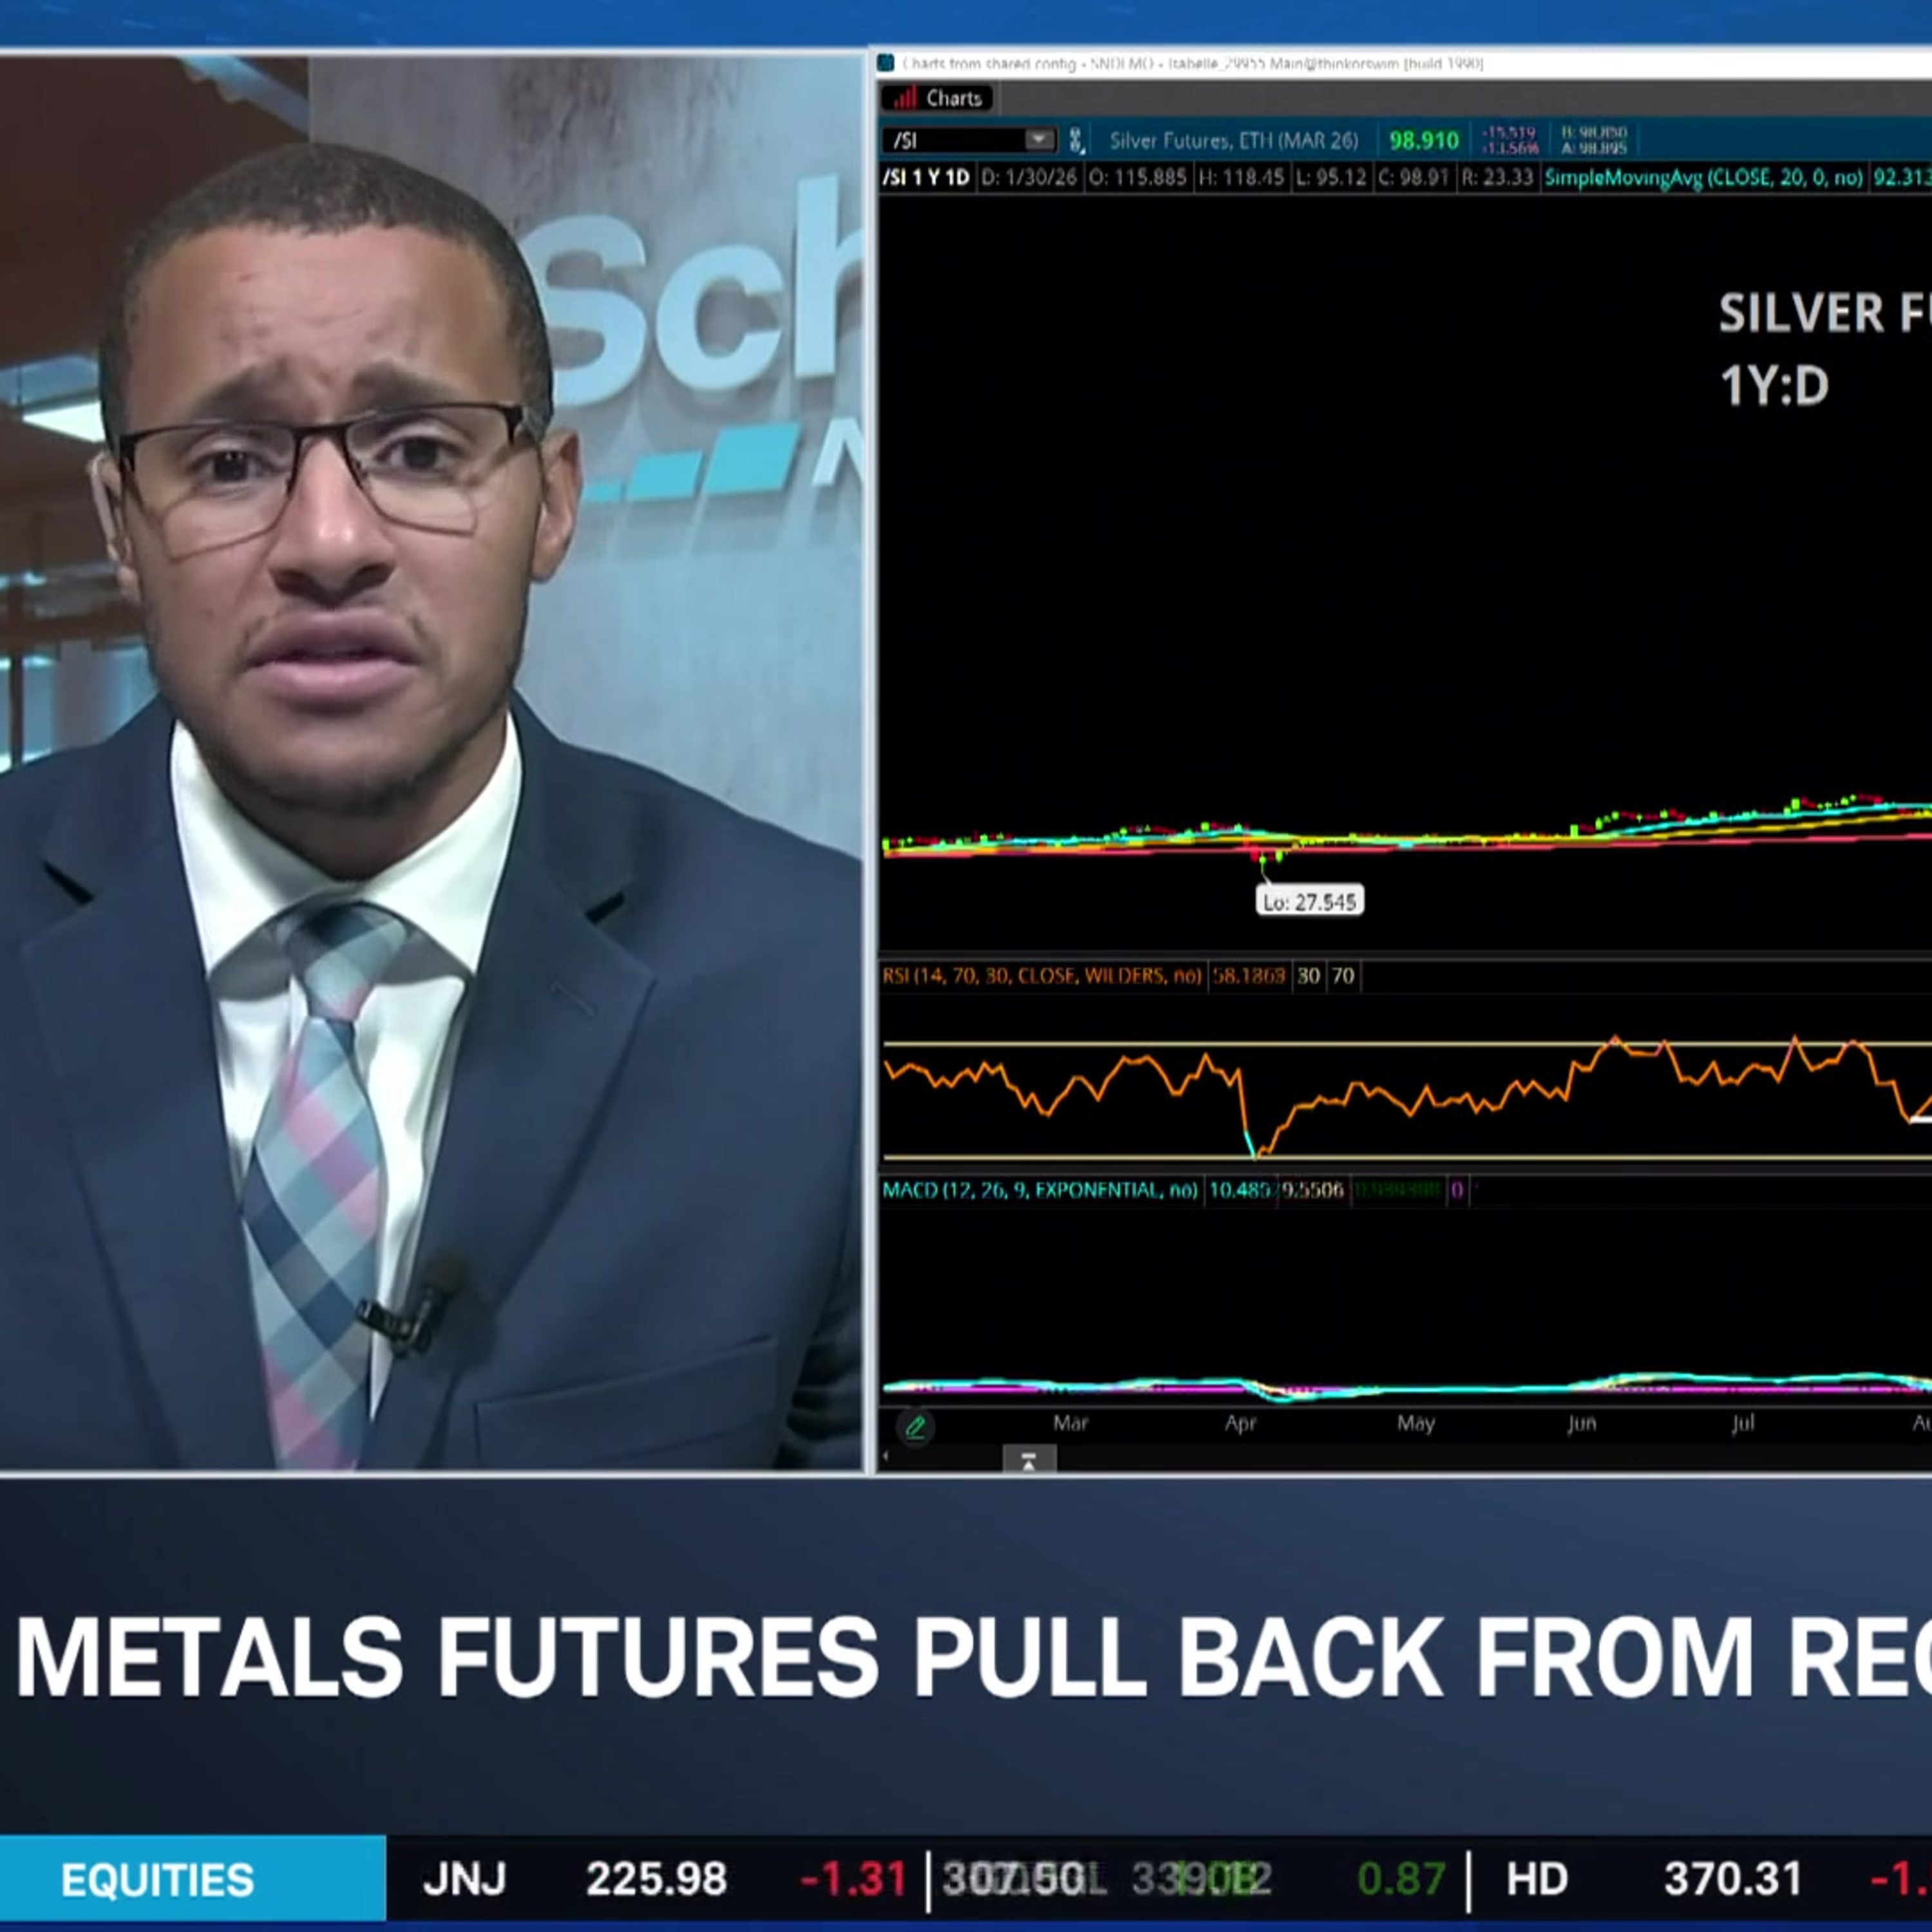
Task: Click the symbol link chain icon
Action: 1076,140
